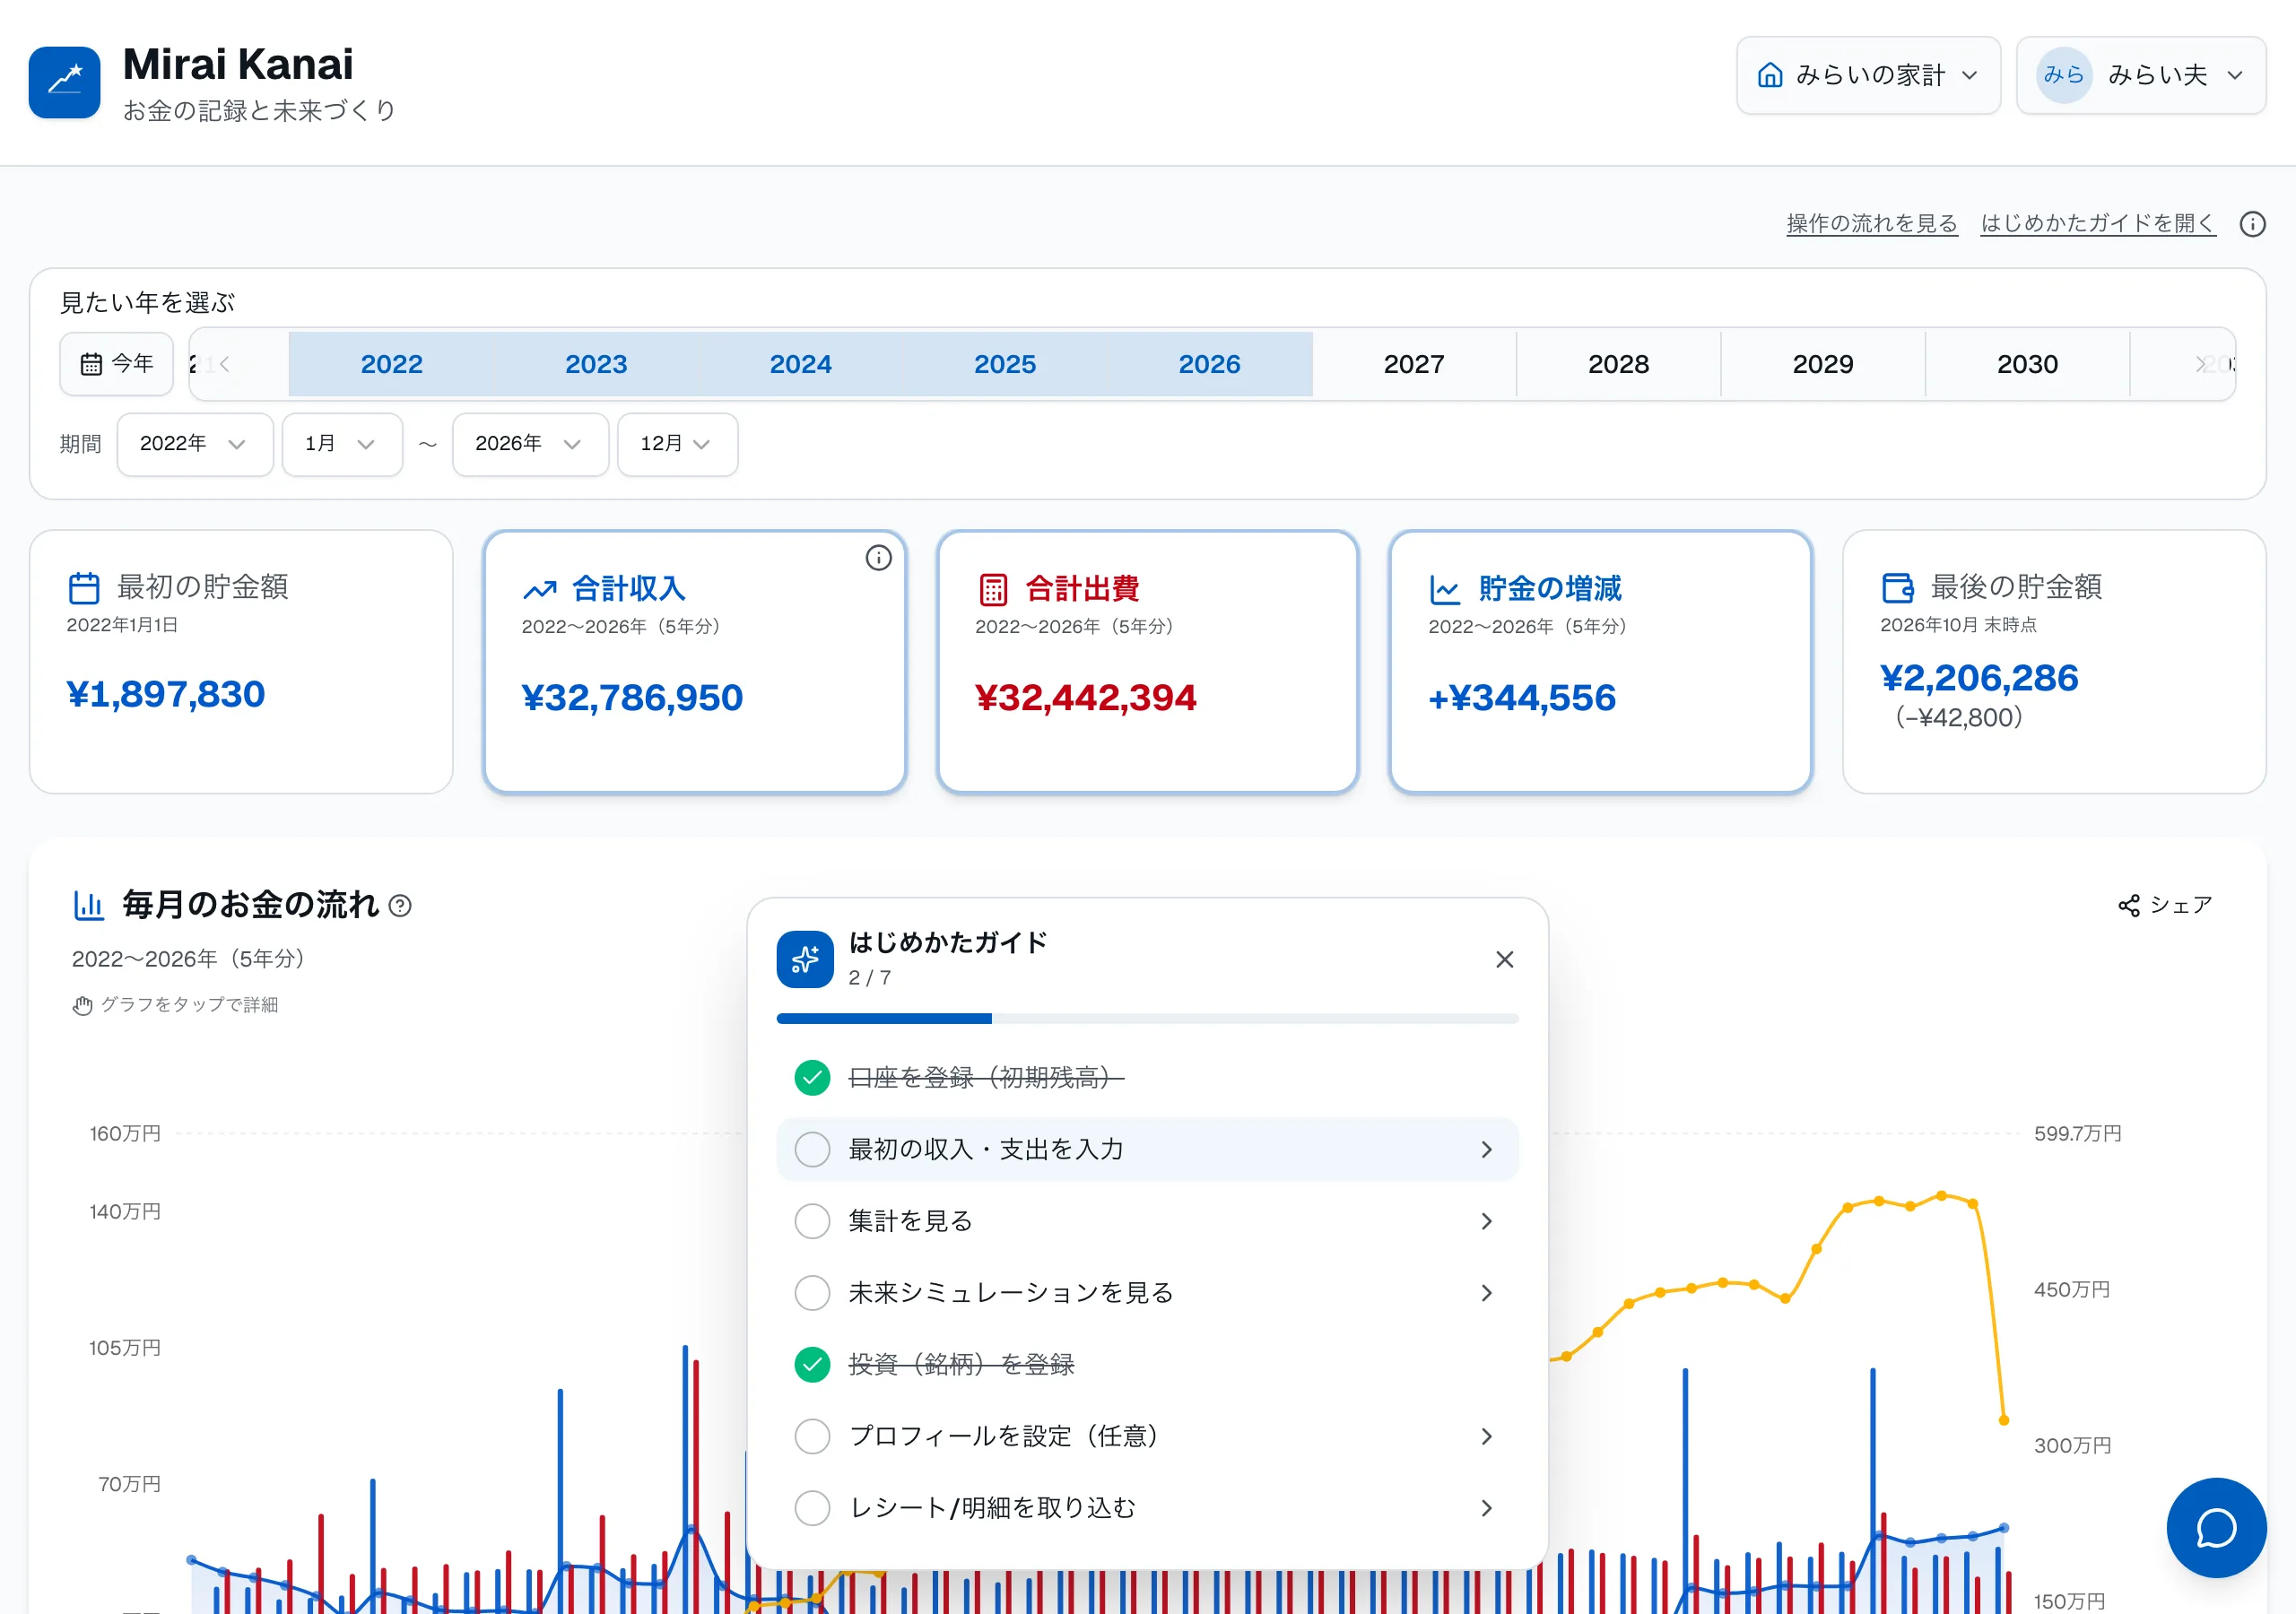The image size is (2296, 1614).
Task: Click the 合計出費 summary card
Action: 1147,662
